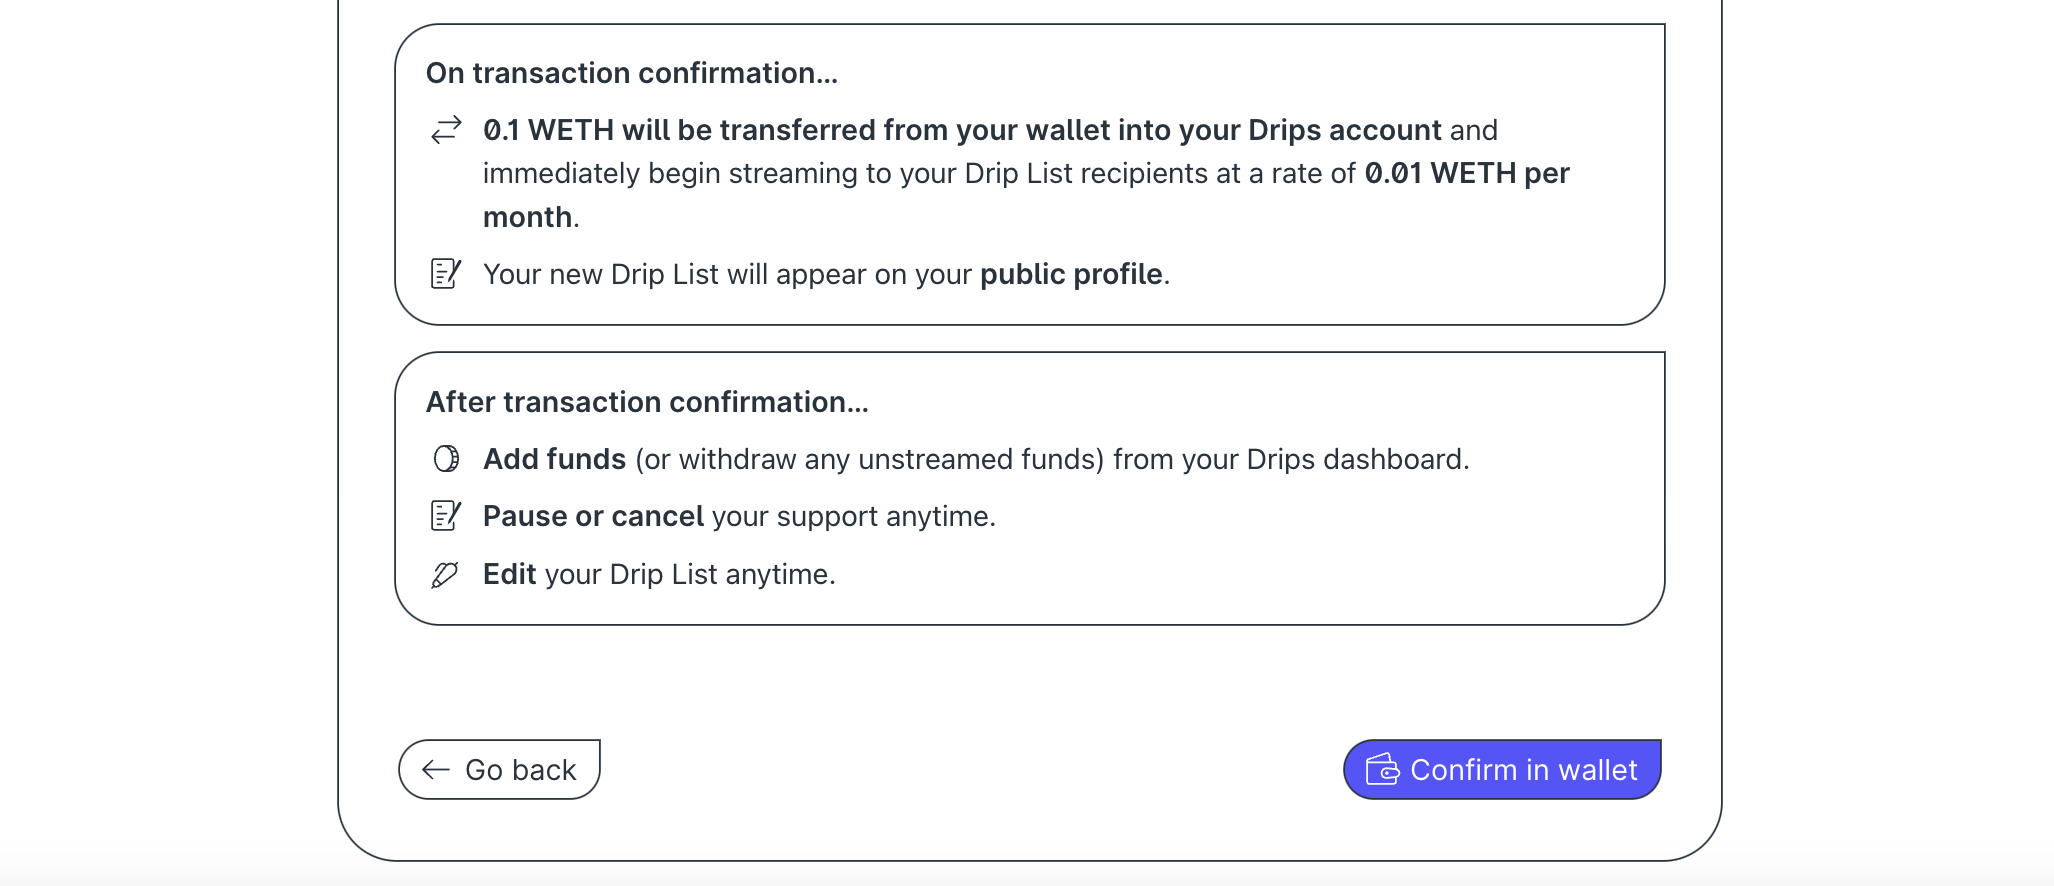Image resolution: width=2054 pixels, height=886 pixels.
Task: Click the list-edit icon beside Pause or cancel
Action: click(x=446, y=515)
